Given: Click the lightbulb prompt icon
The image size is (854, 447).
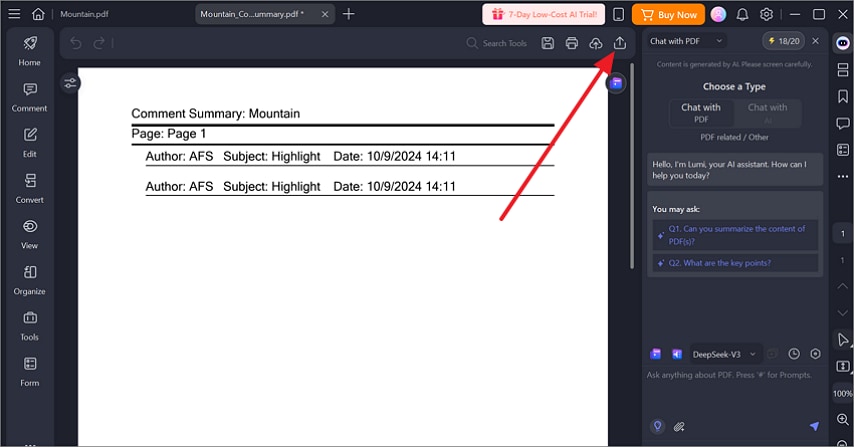Looking at the screenshot, I should (657, 426).
